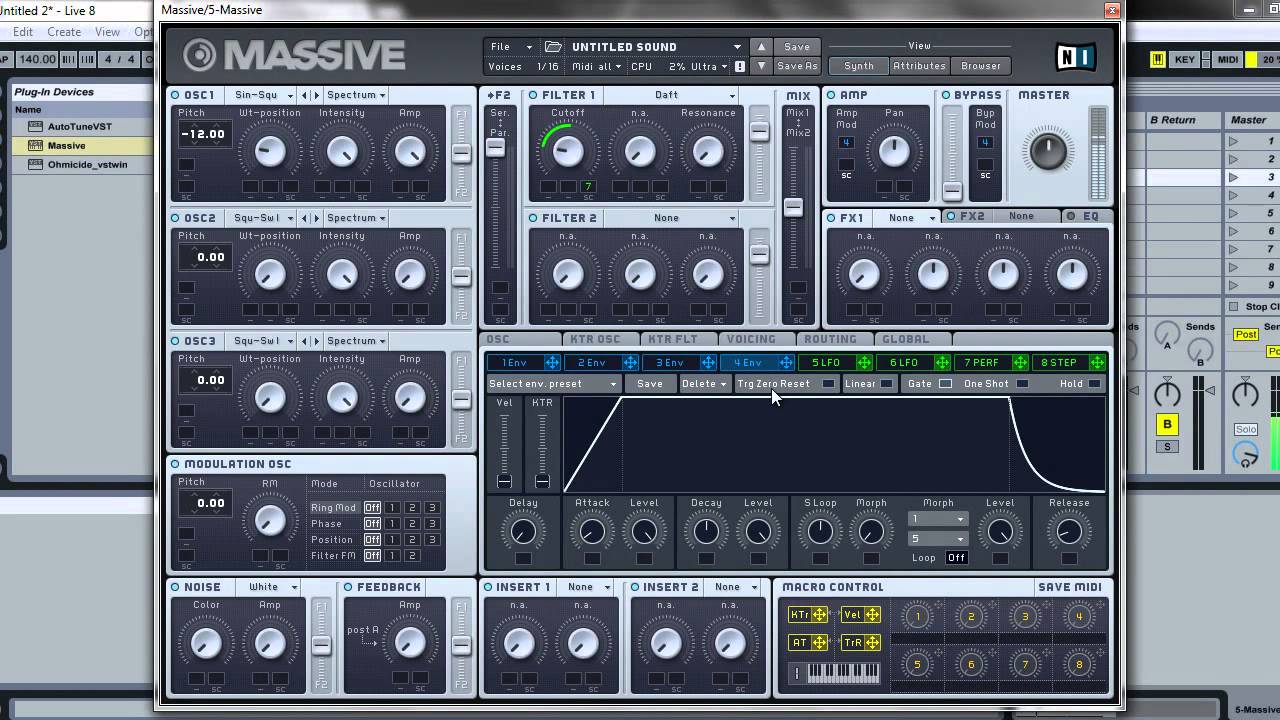1280x720 pixels.
Task: Click the 8 STEP modulation drag handle
Action: tap(1098, 363)
